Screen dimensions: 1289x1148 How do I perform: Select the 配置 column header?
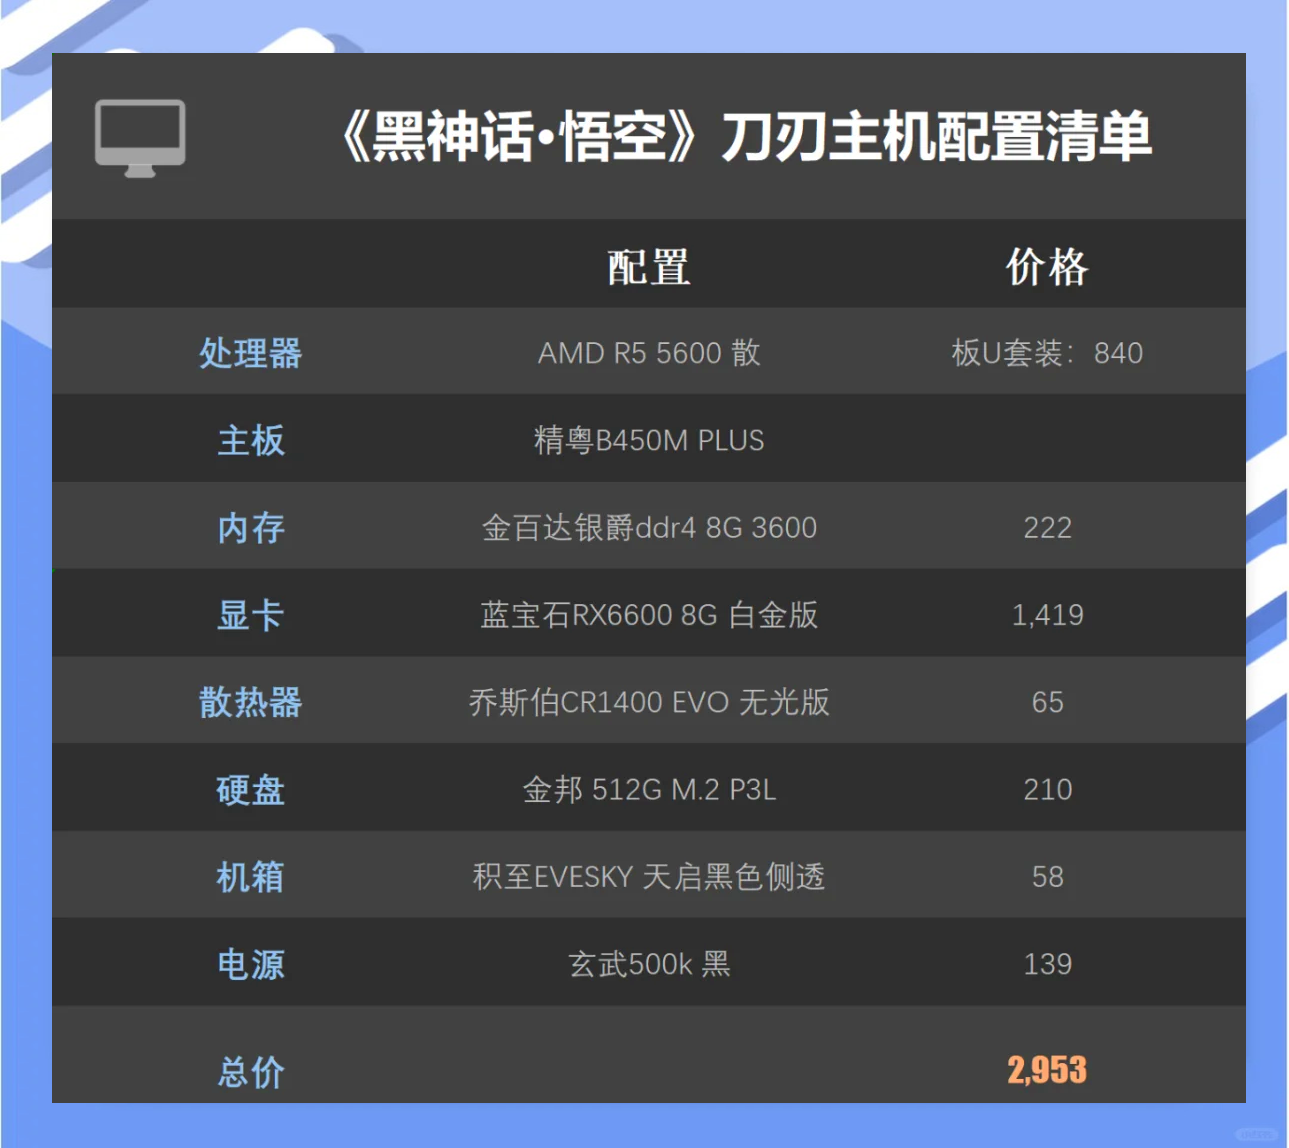click(x=649, y=267)
